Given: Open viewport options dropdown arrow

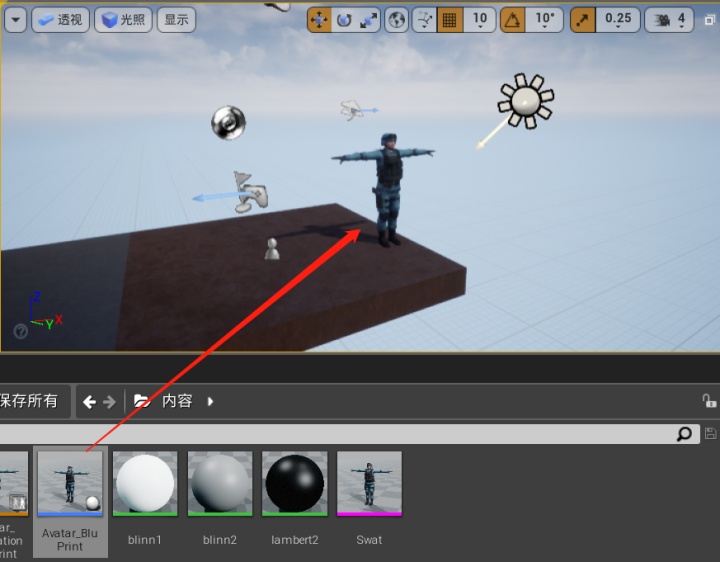Looking at the screenshot, I should (16, 20).
